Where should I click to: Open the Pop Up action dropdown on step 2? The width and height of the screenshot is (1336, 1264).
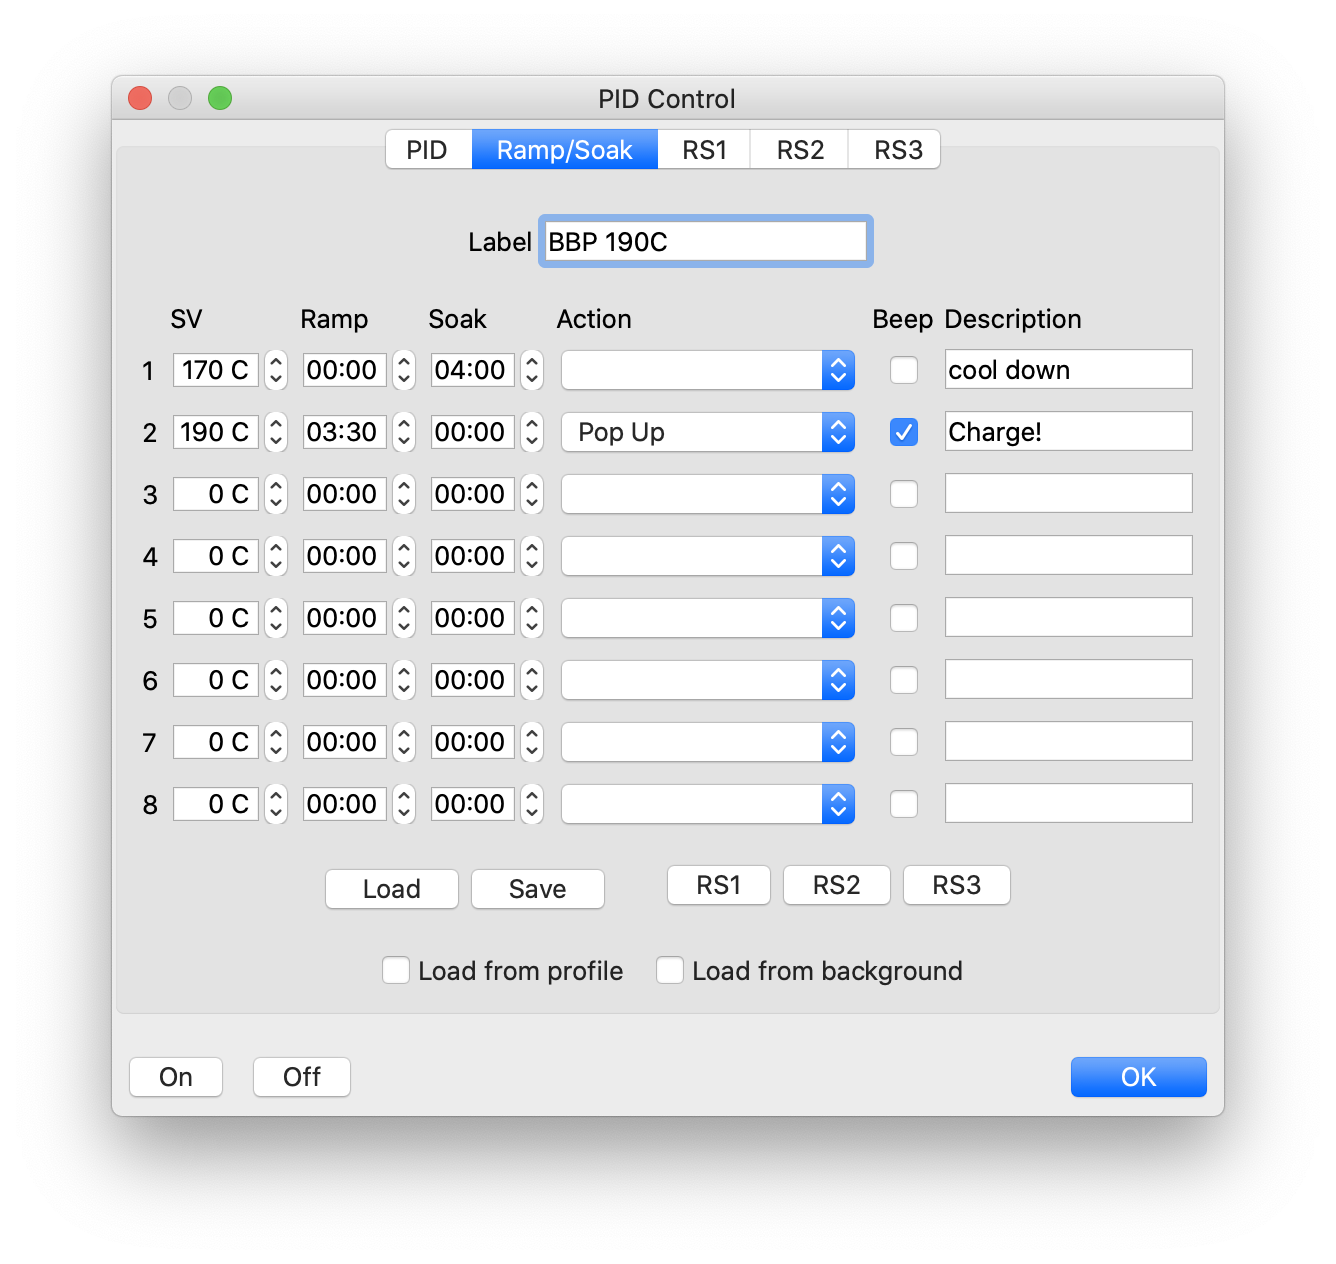click(707, 432)
